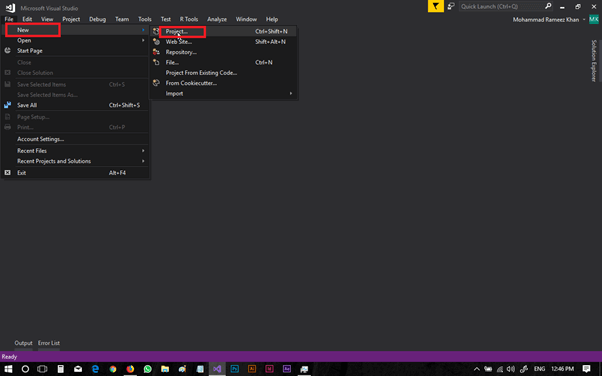Open the Tools menu

(144, 19)
